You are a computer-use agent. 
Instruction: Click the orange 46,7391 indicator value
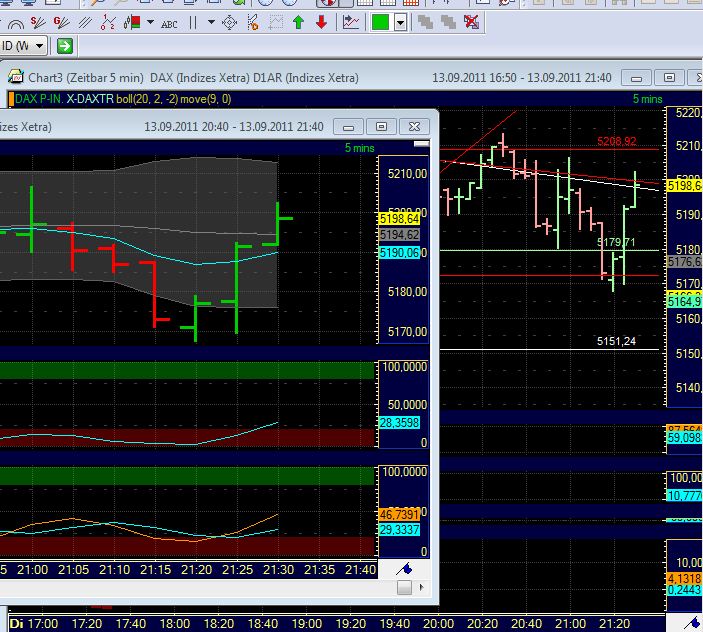pos(399,514)
